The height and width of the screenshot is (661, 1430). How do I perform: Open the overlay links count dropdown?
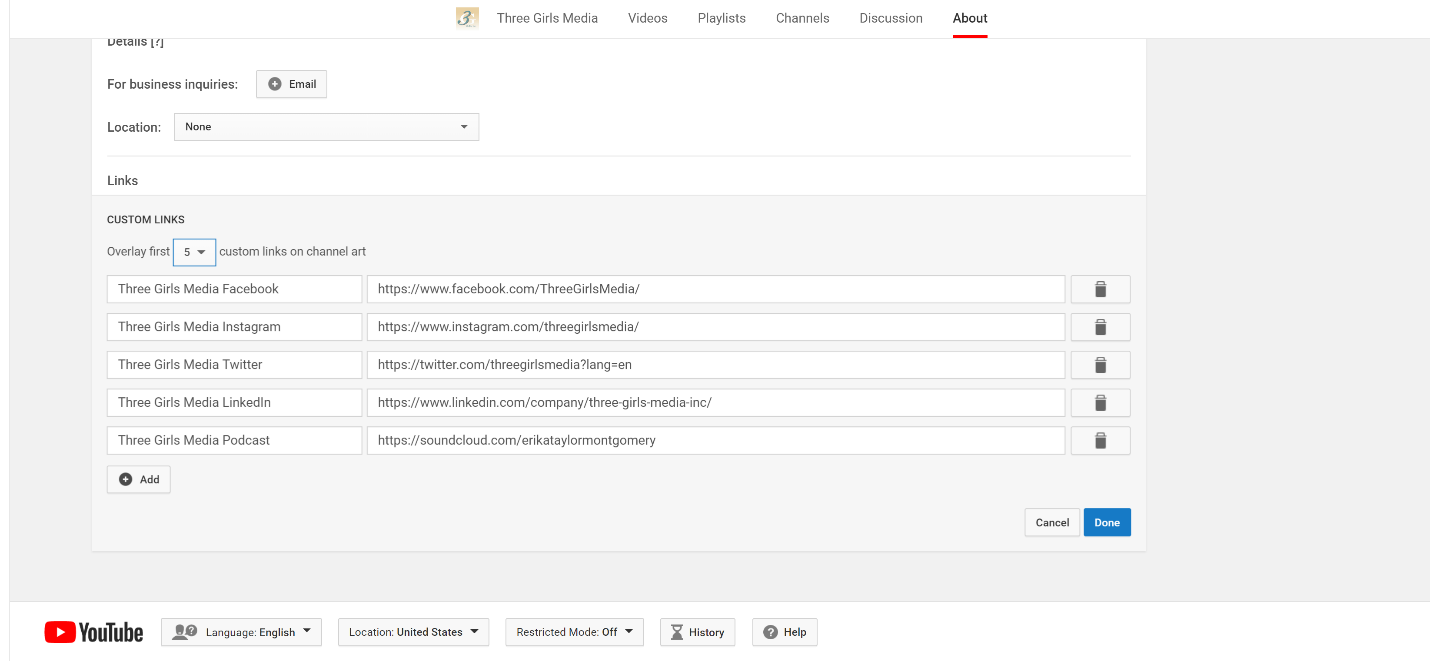tap(194, 252)
